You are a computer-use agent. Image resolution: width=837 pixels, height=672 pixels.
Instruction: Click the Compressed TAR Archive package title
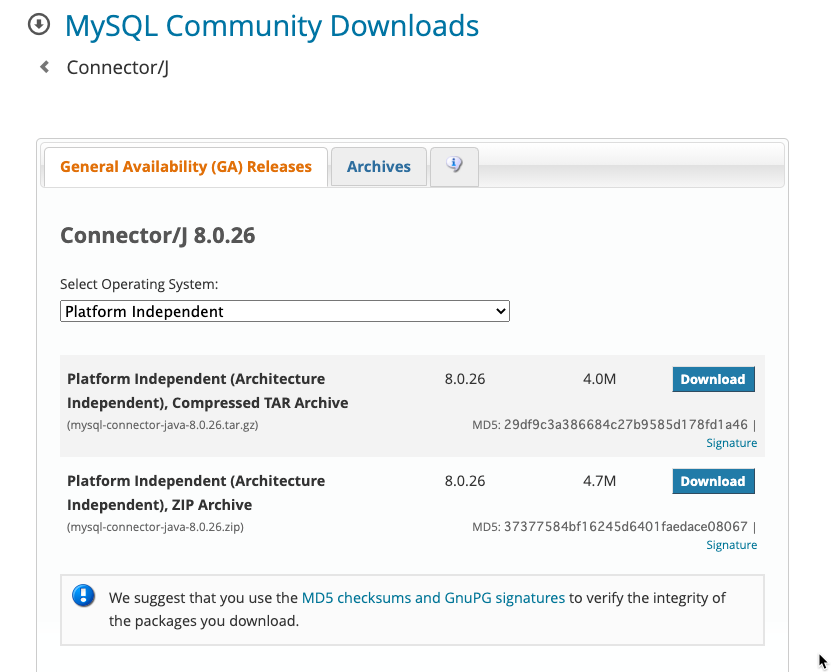(x=208, y=391)
